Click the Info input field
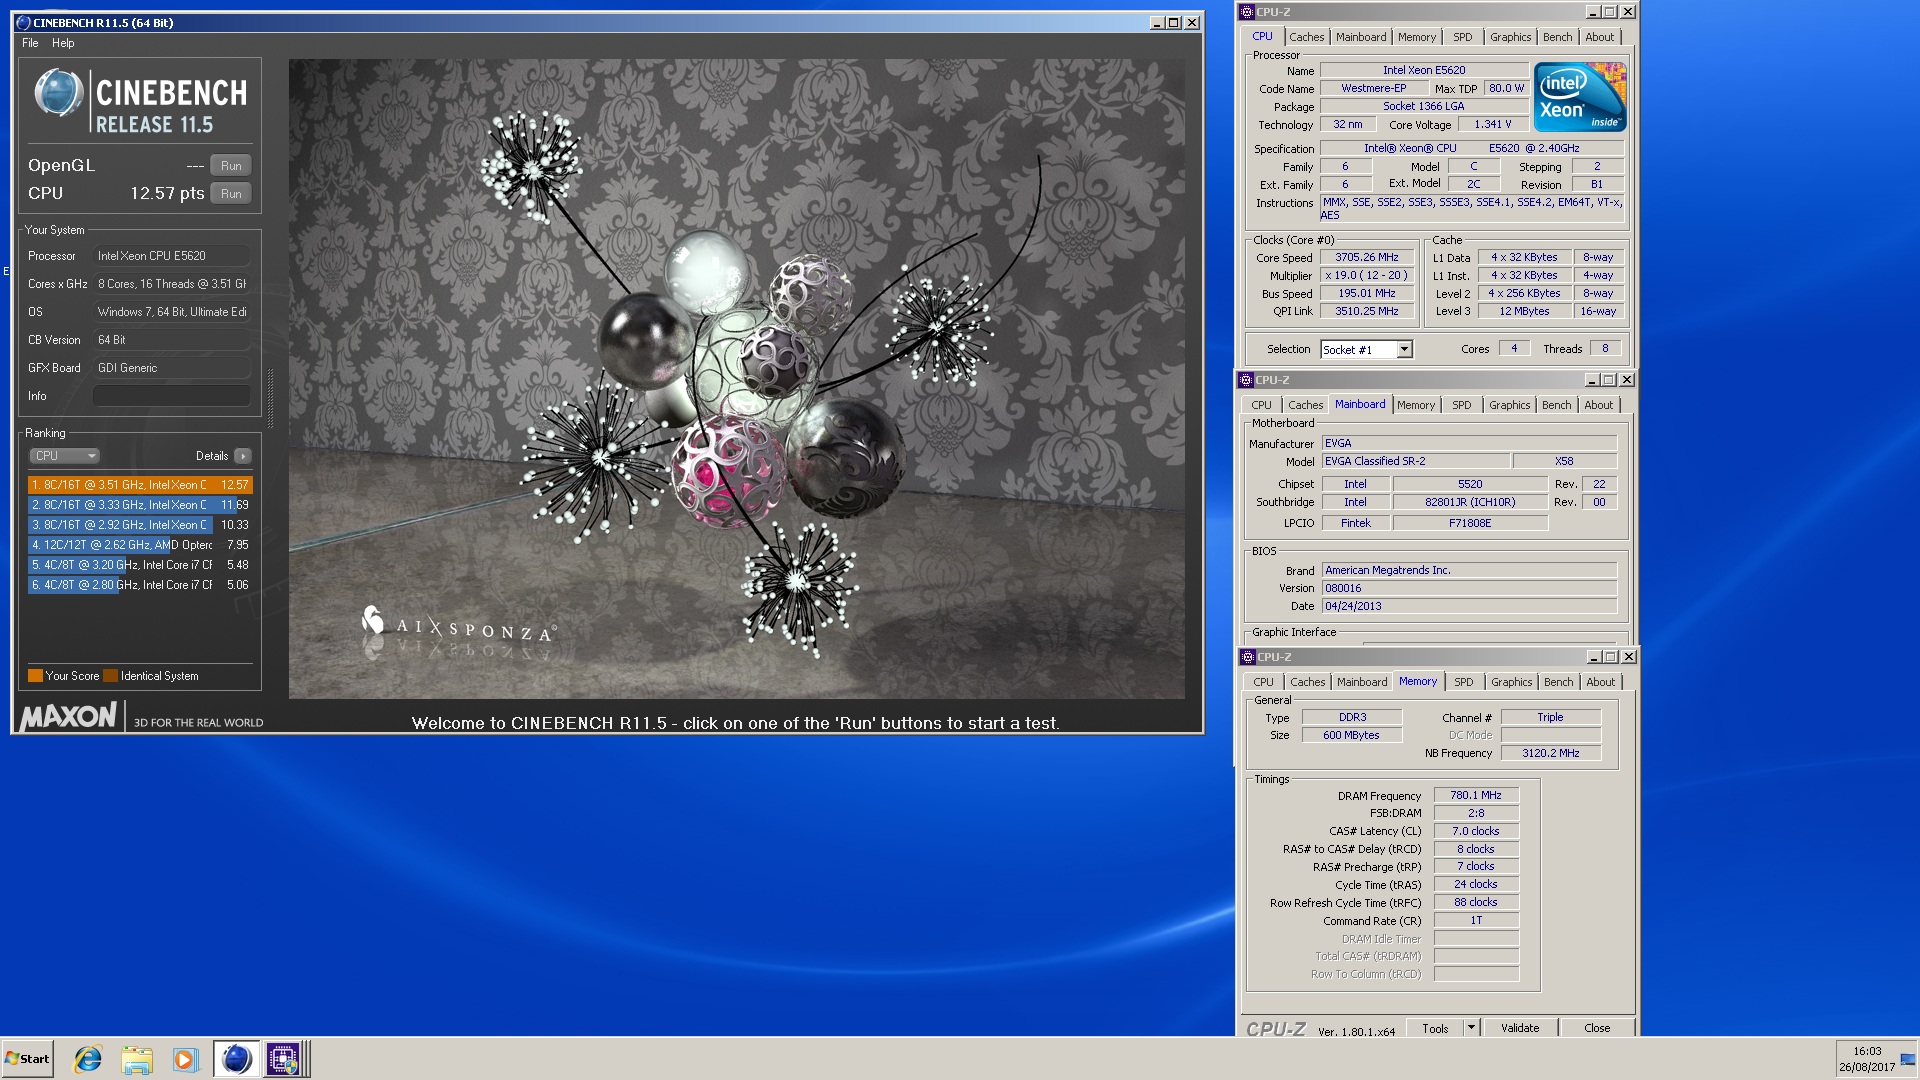 (x=172, y=396)
